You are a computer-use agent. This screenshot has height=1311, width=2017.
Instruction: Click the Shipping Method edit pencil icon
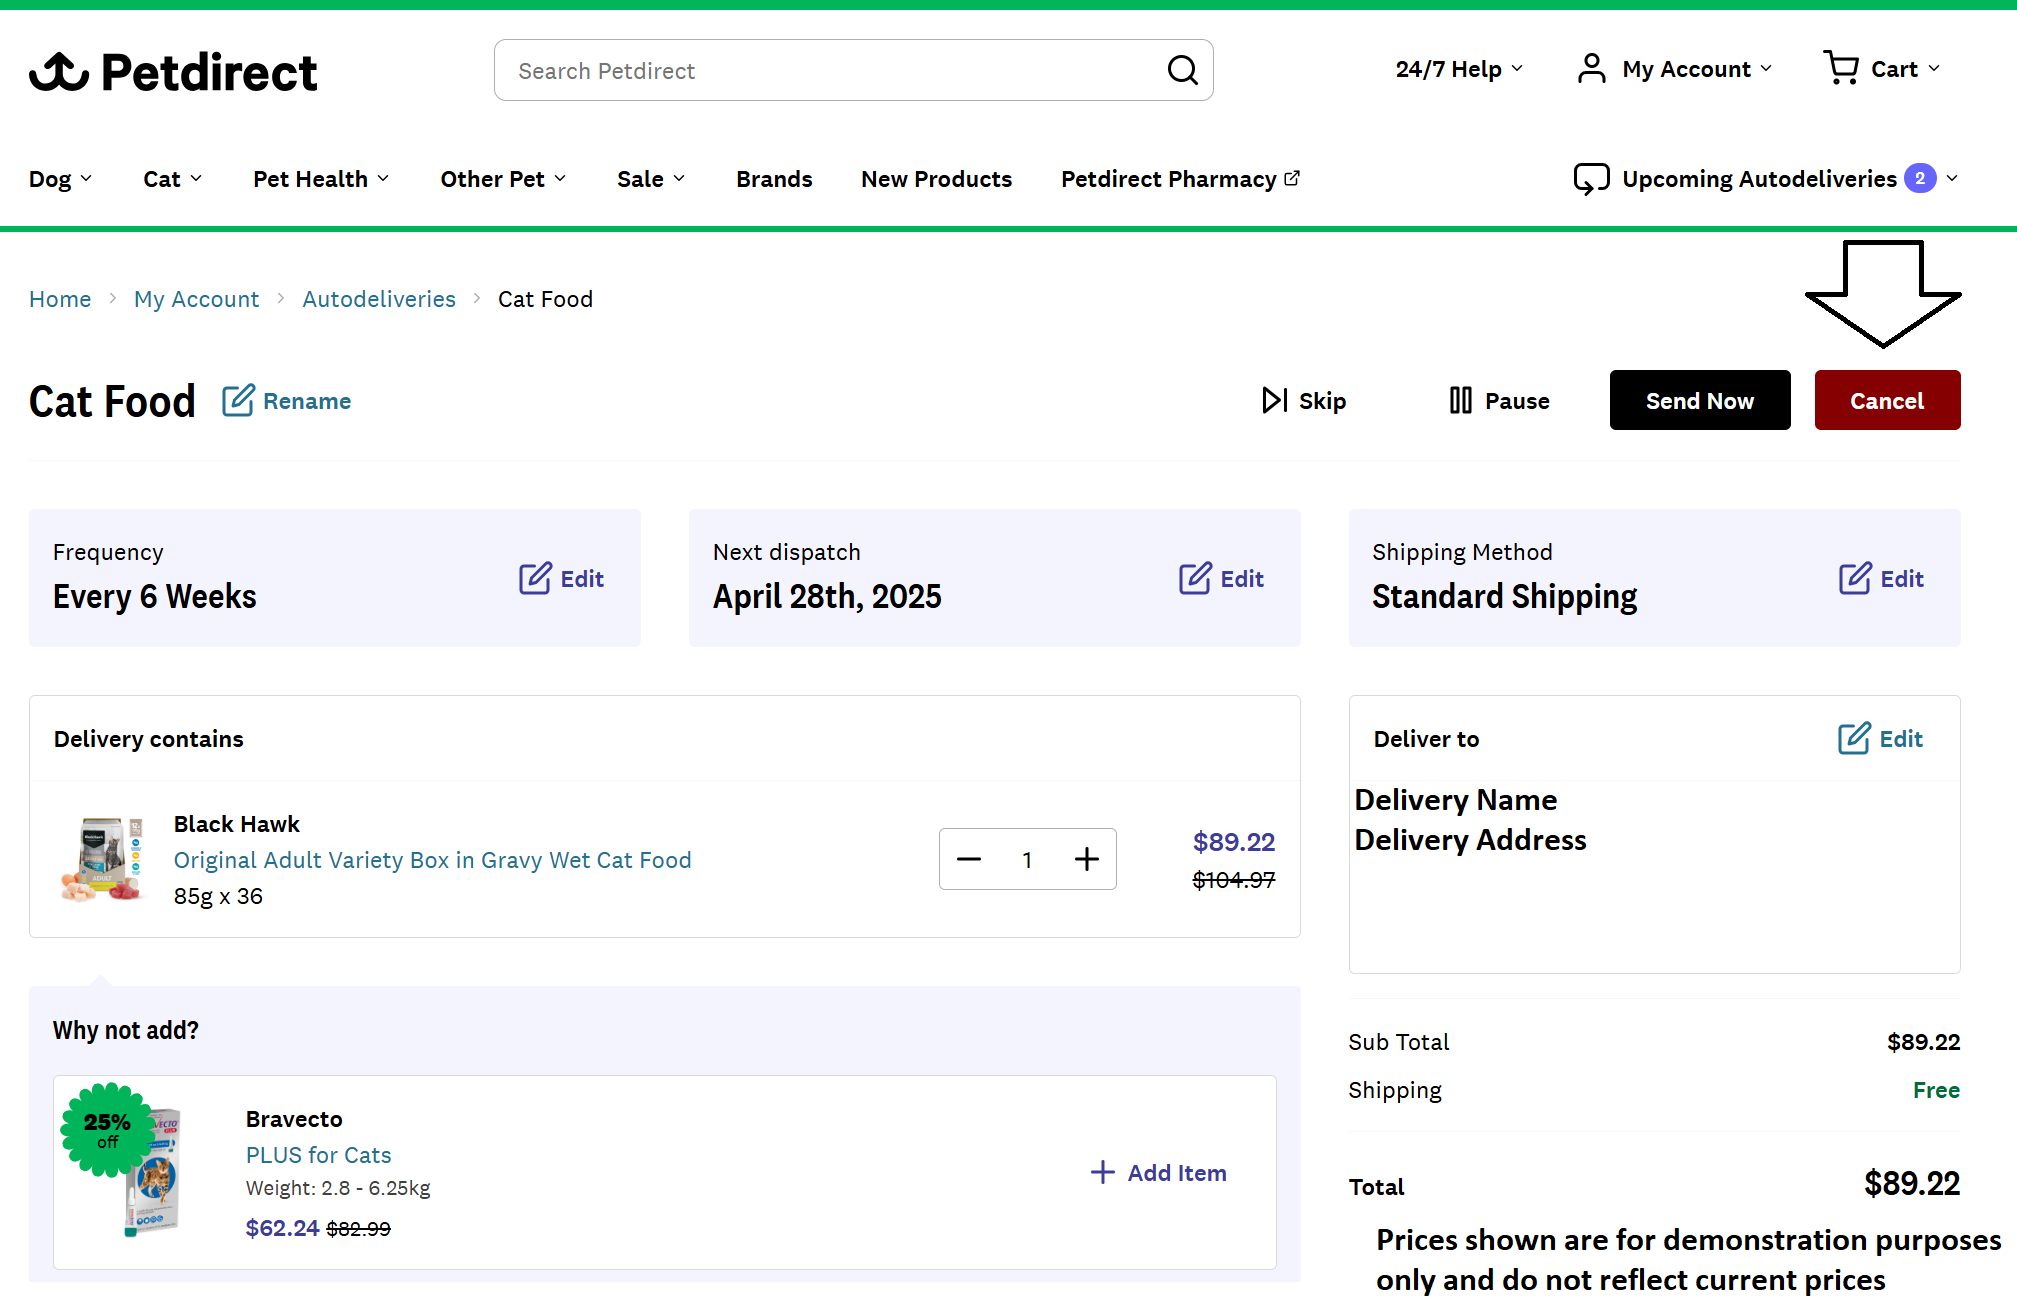[x=1855, y=579]
